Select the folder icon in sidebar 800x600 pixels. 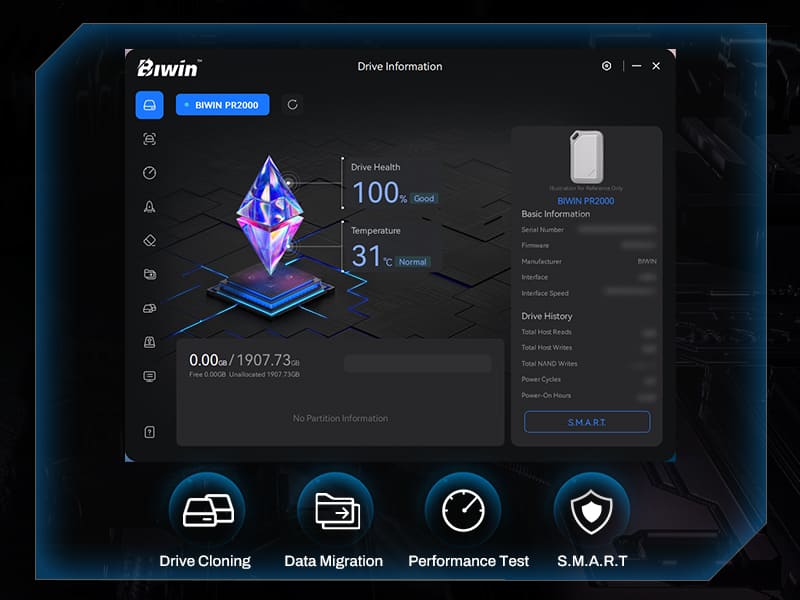point(149,274)
